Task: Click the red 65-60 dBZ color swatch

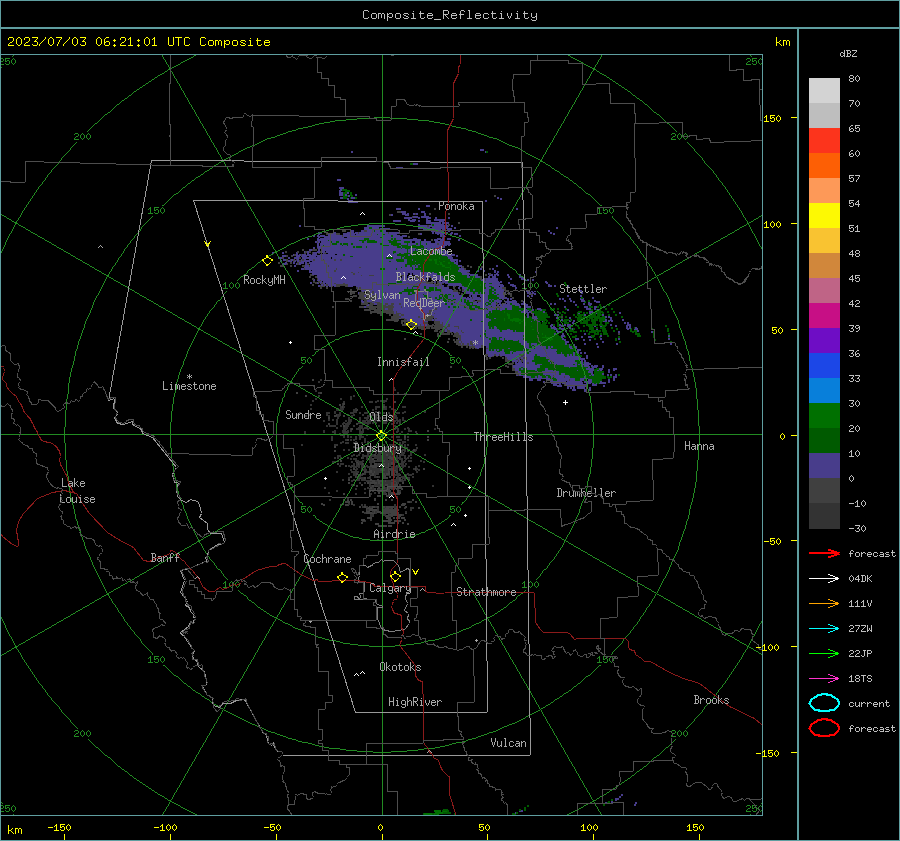Action: (x=824, y=141)
